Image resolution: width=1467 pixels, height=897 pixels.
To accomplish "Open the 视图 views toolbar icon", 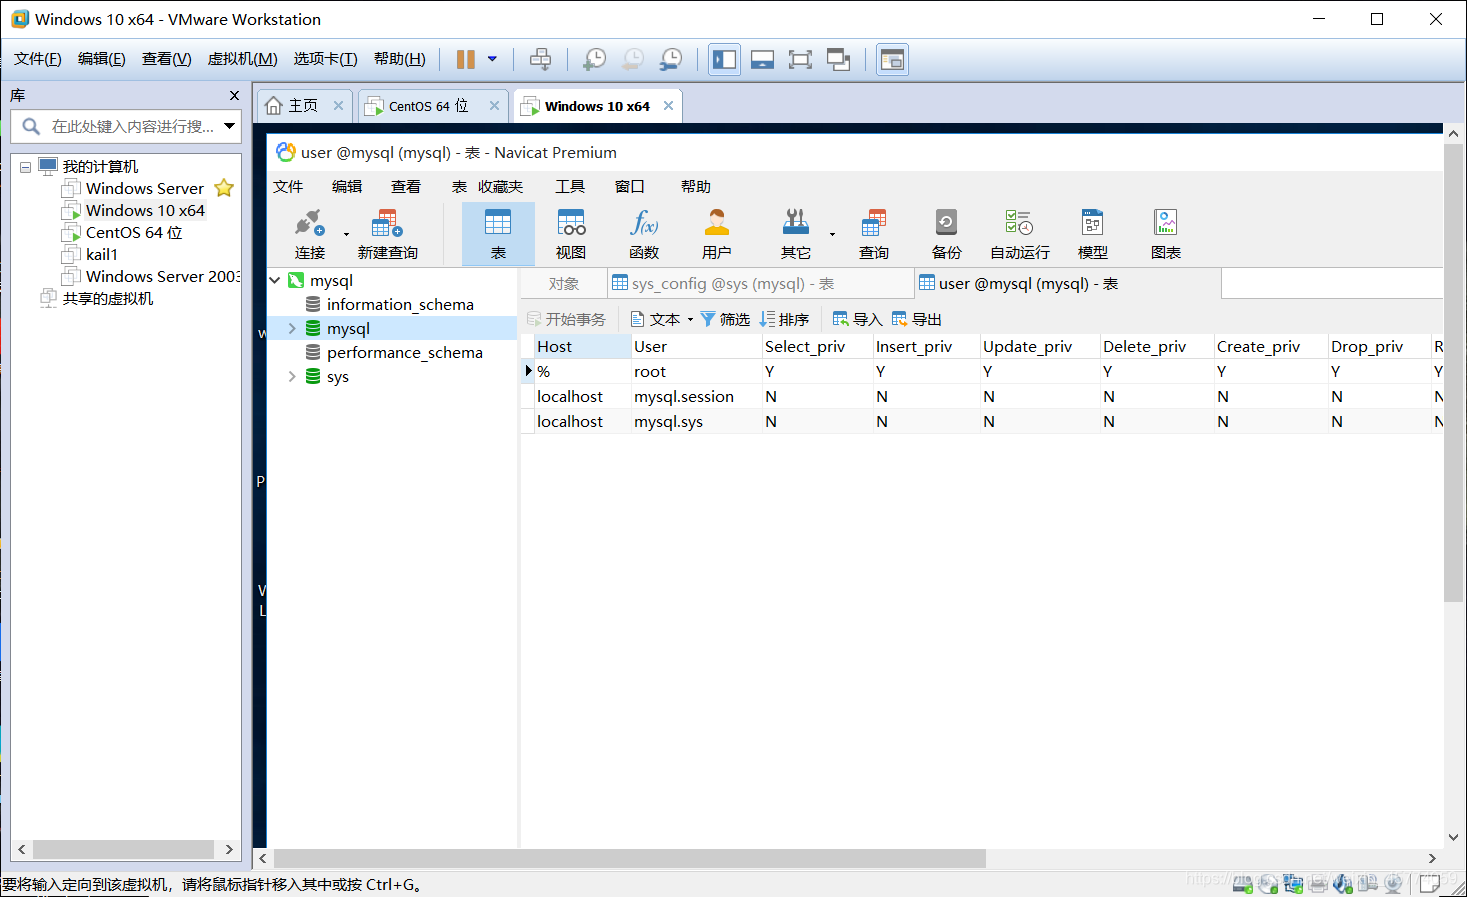I will click(571, 222).
